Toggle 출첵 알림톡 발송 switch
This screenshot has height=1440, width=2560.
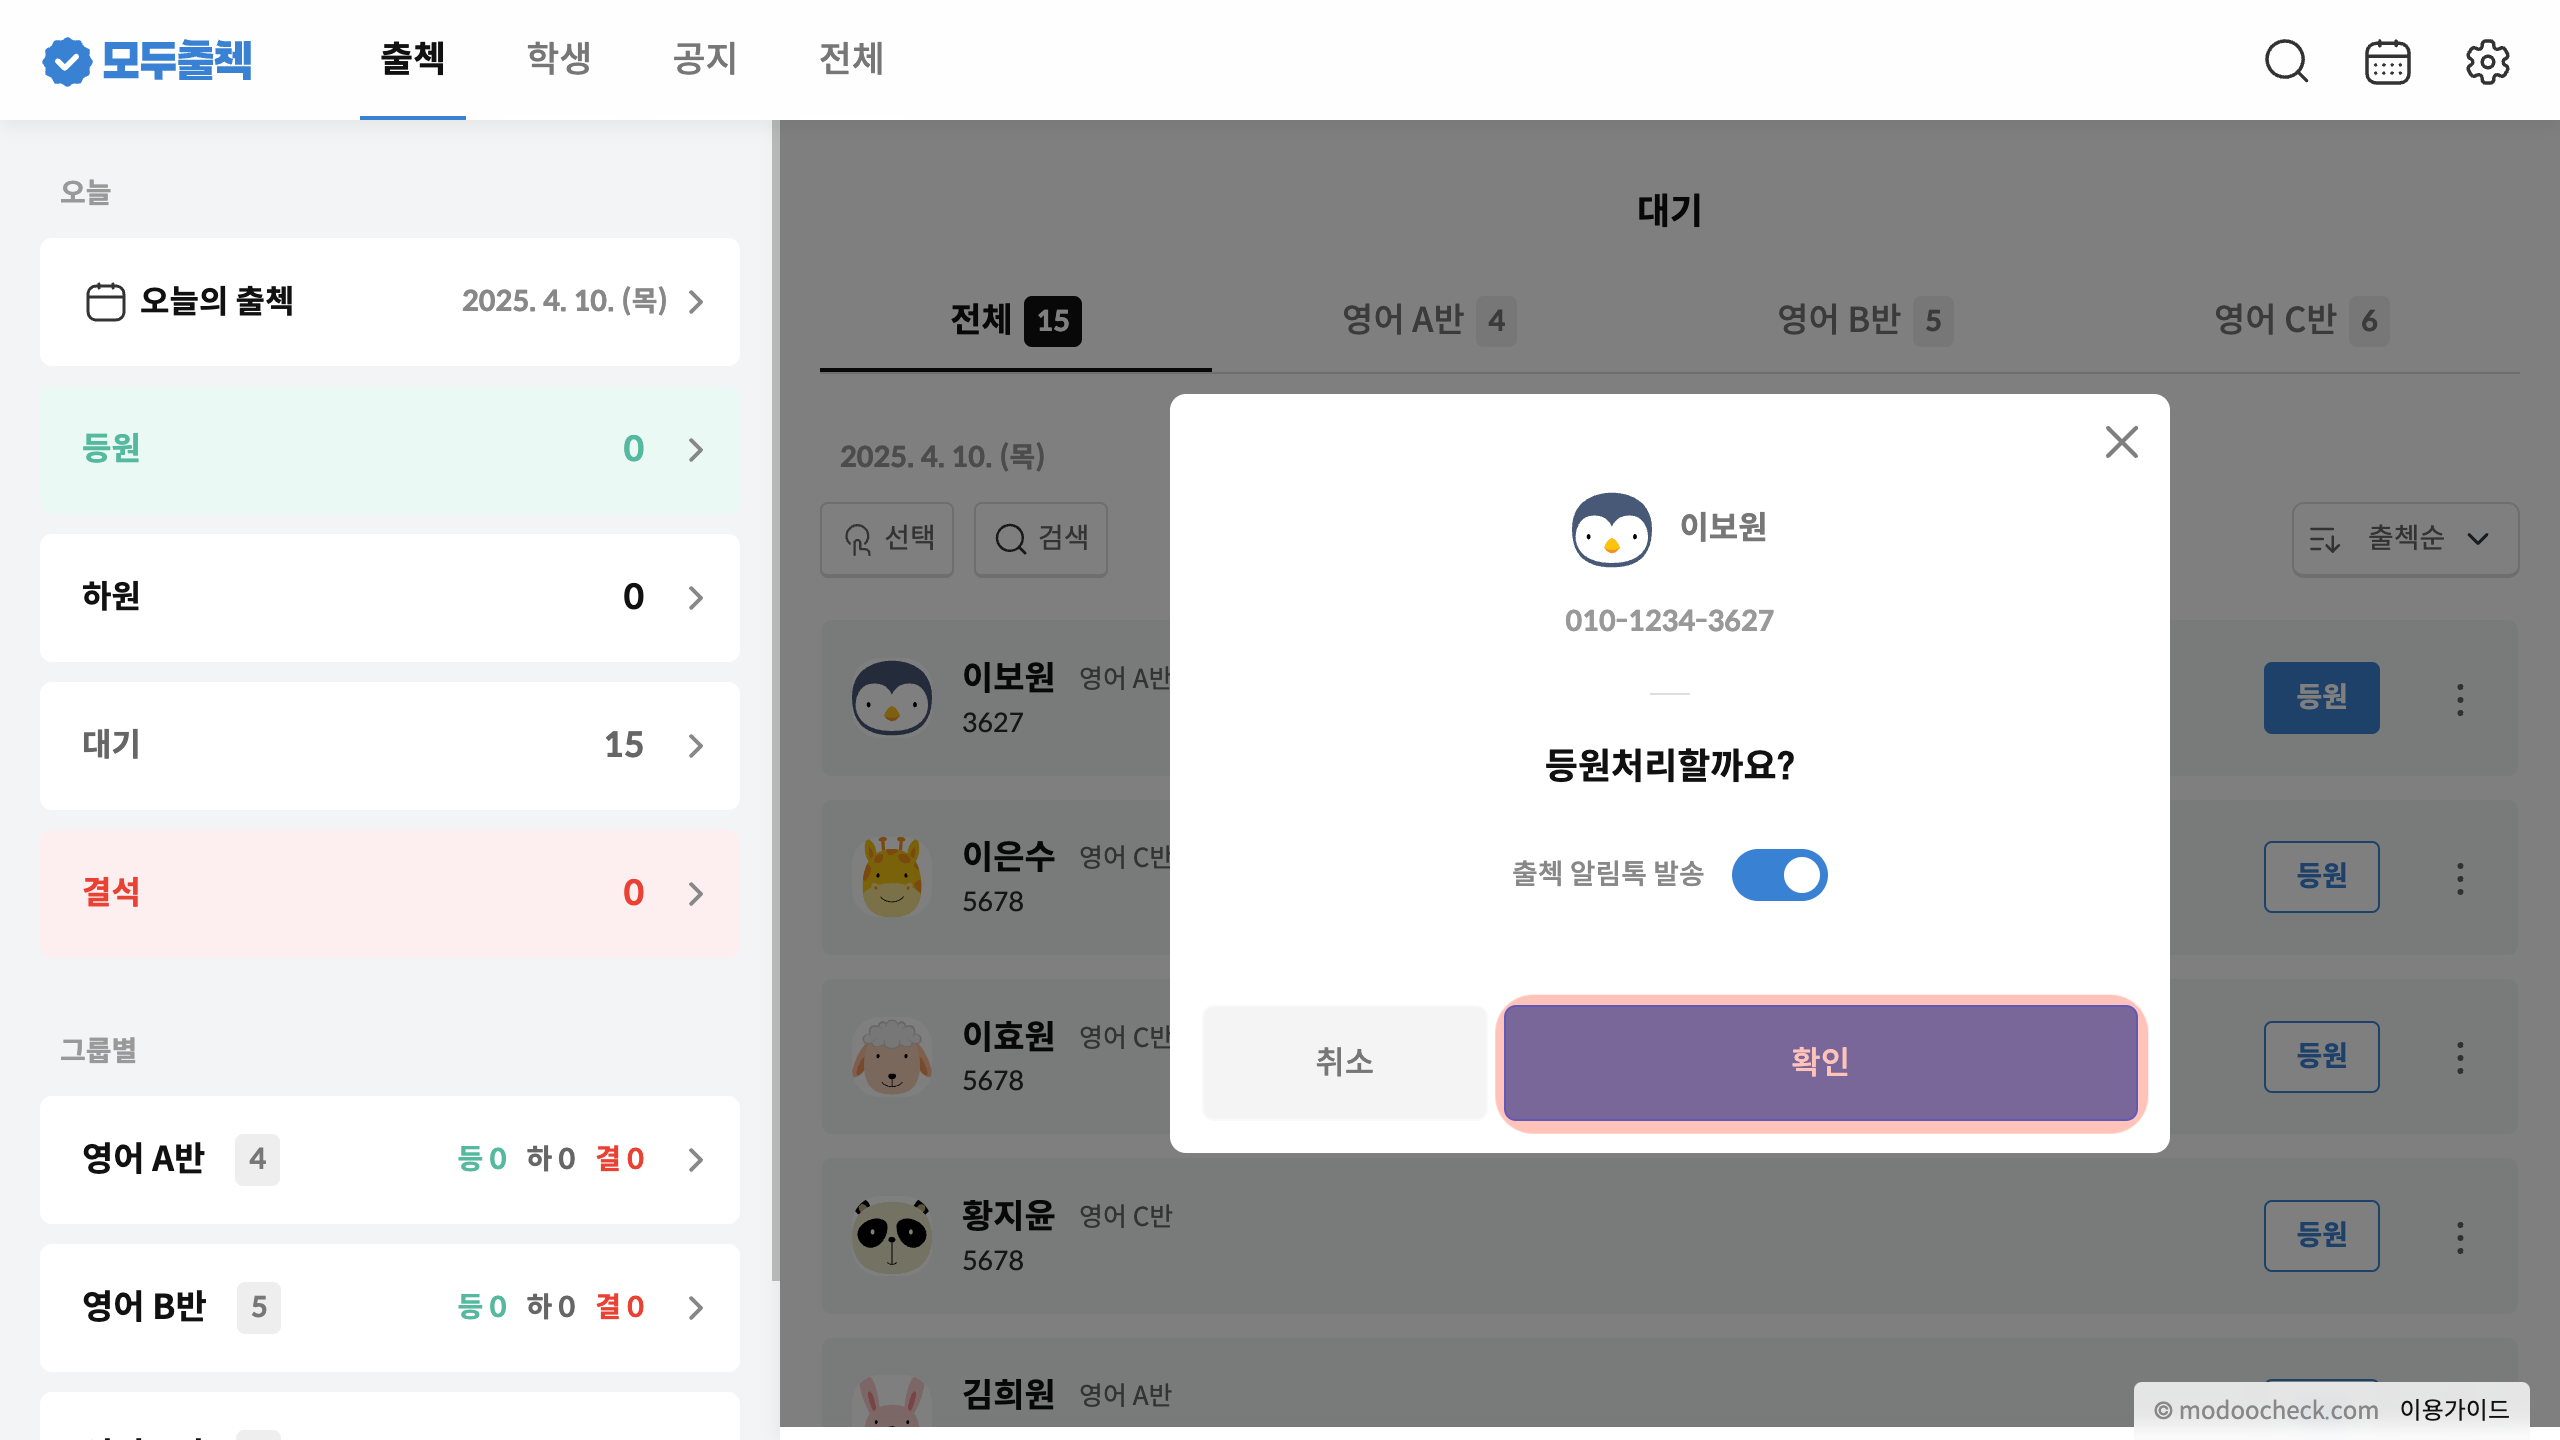coord(1779,875)
